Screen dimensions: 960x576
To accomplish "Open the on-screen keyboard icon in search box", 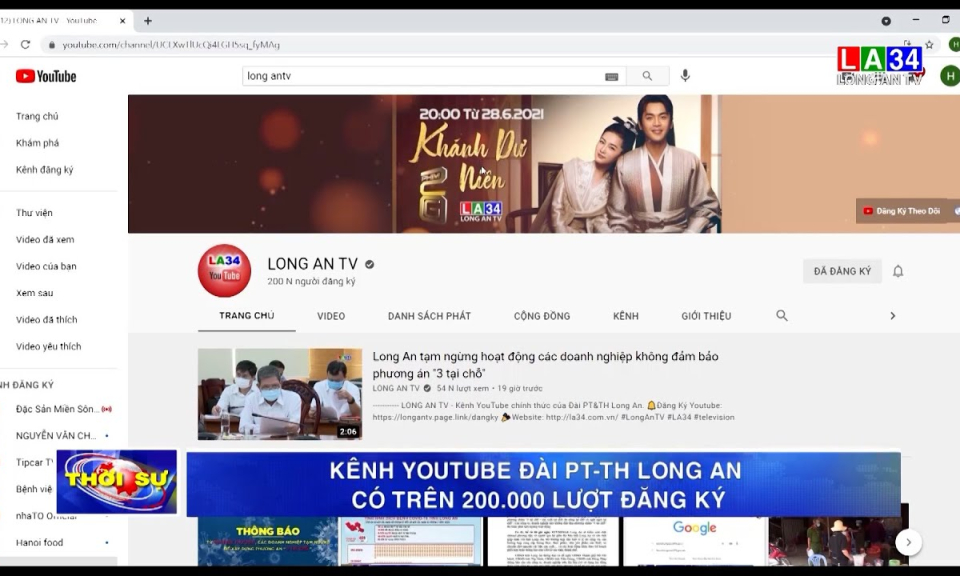I will pyautogui.click(x=611, y=77).
